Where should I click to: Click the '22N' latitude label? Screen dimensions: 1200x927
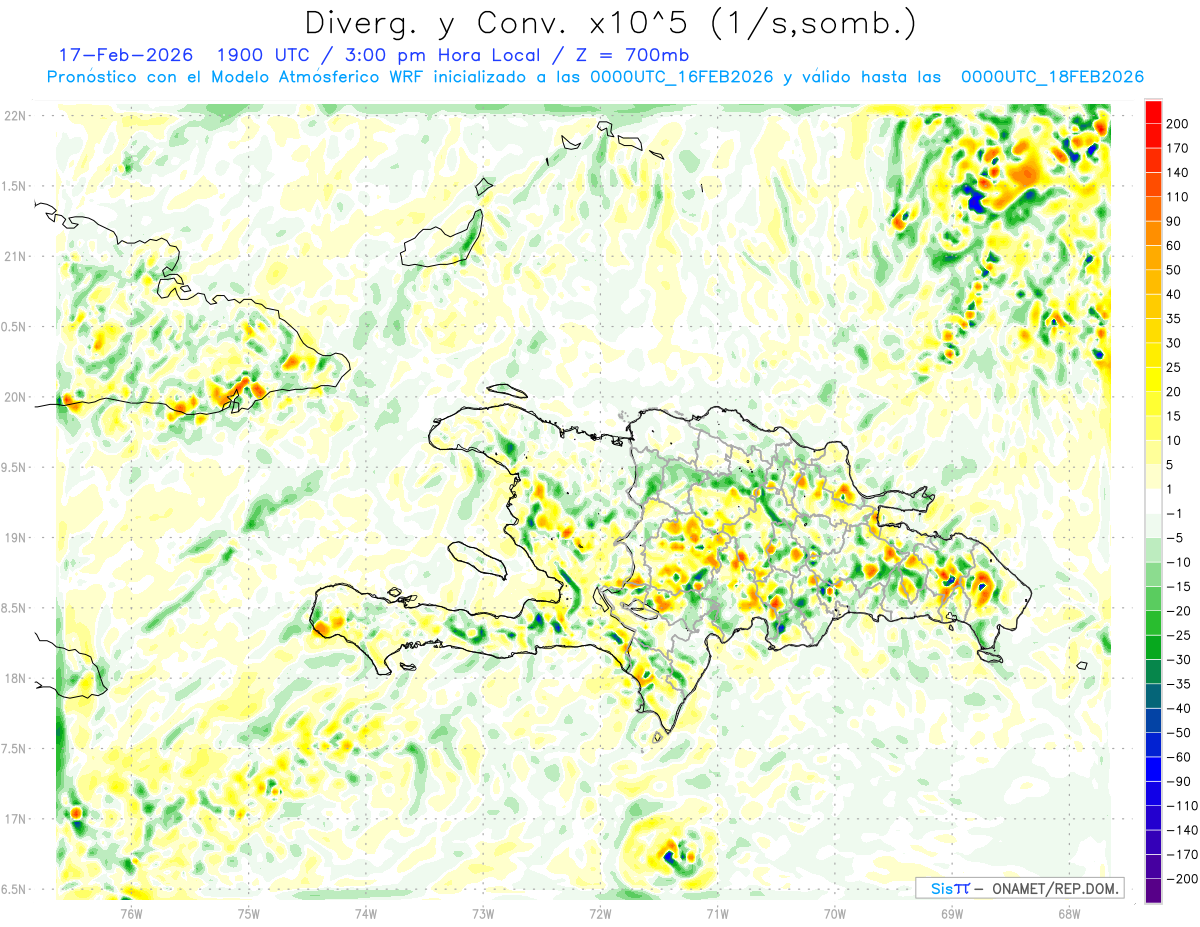(x=15, y=116)
